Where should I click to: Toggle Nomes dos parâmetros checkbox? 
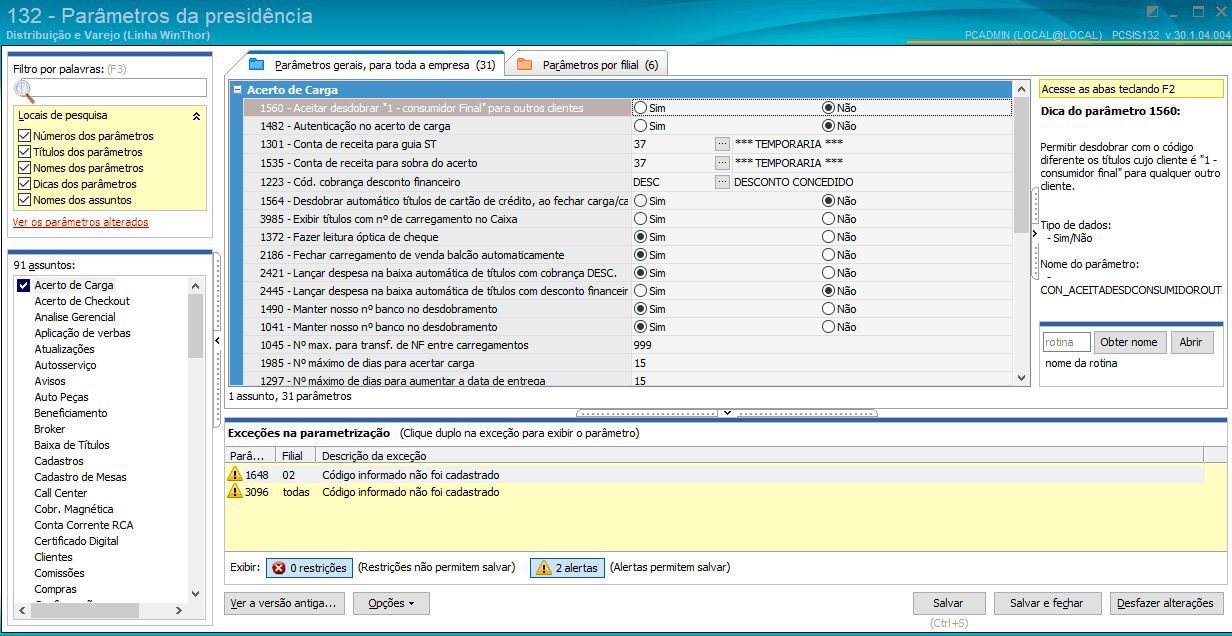pos(25,168)
